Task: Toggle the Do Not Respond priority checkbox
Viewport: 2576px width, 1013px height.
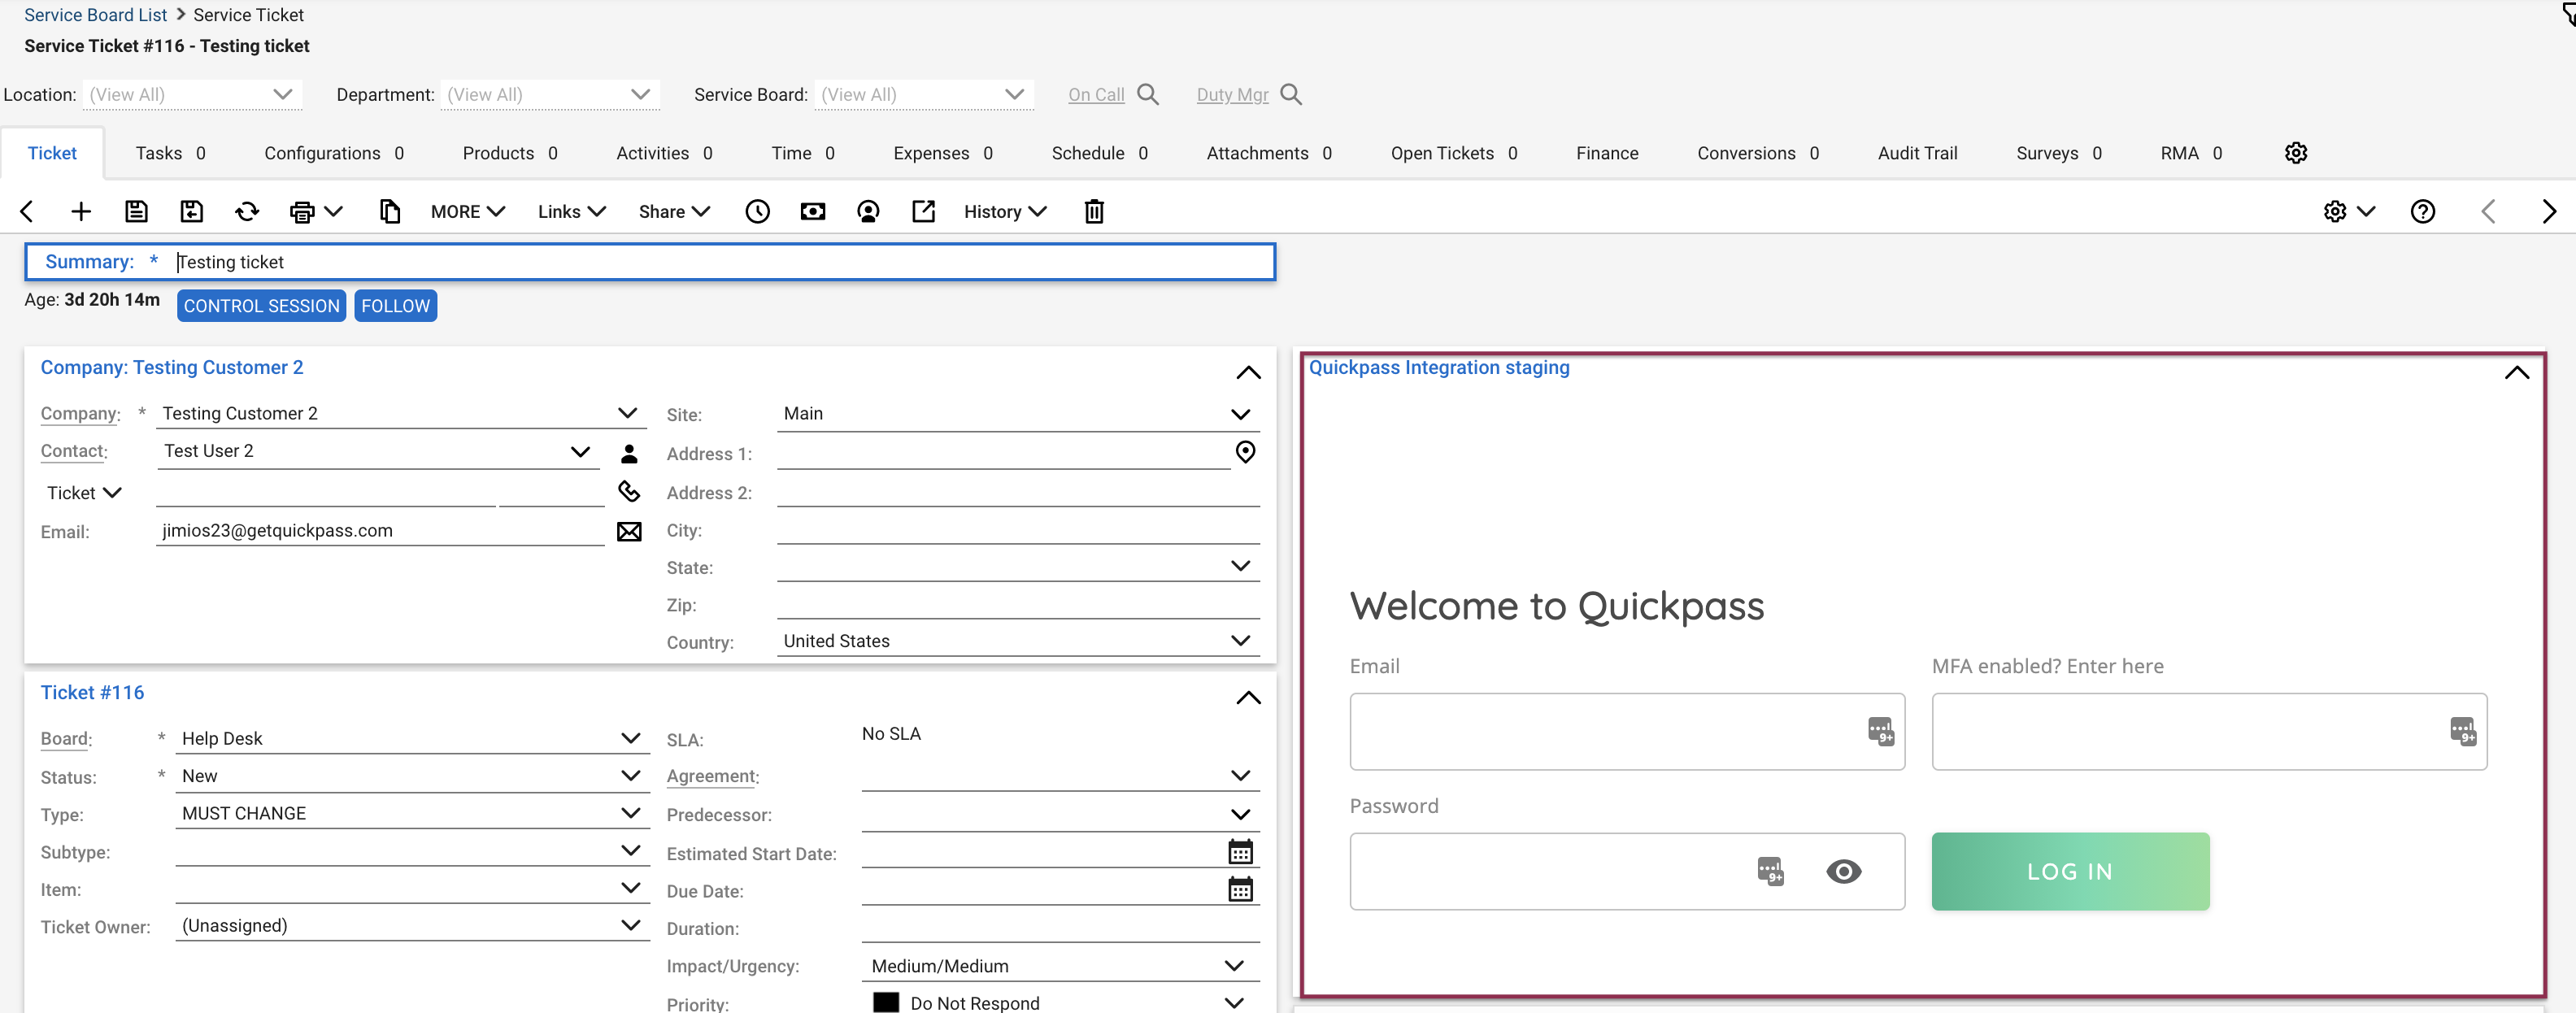Action: point(886,1001)
